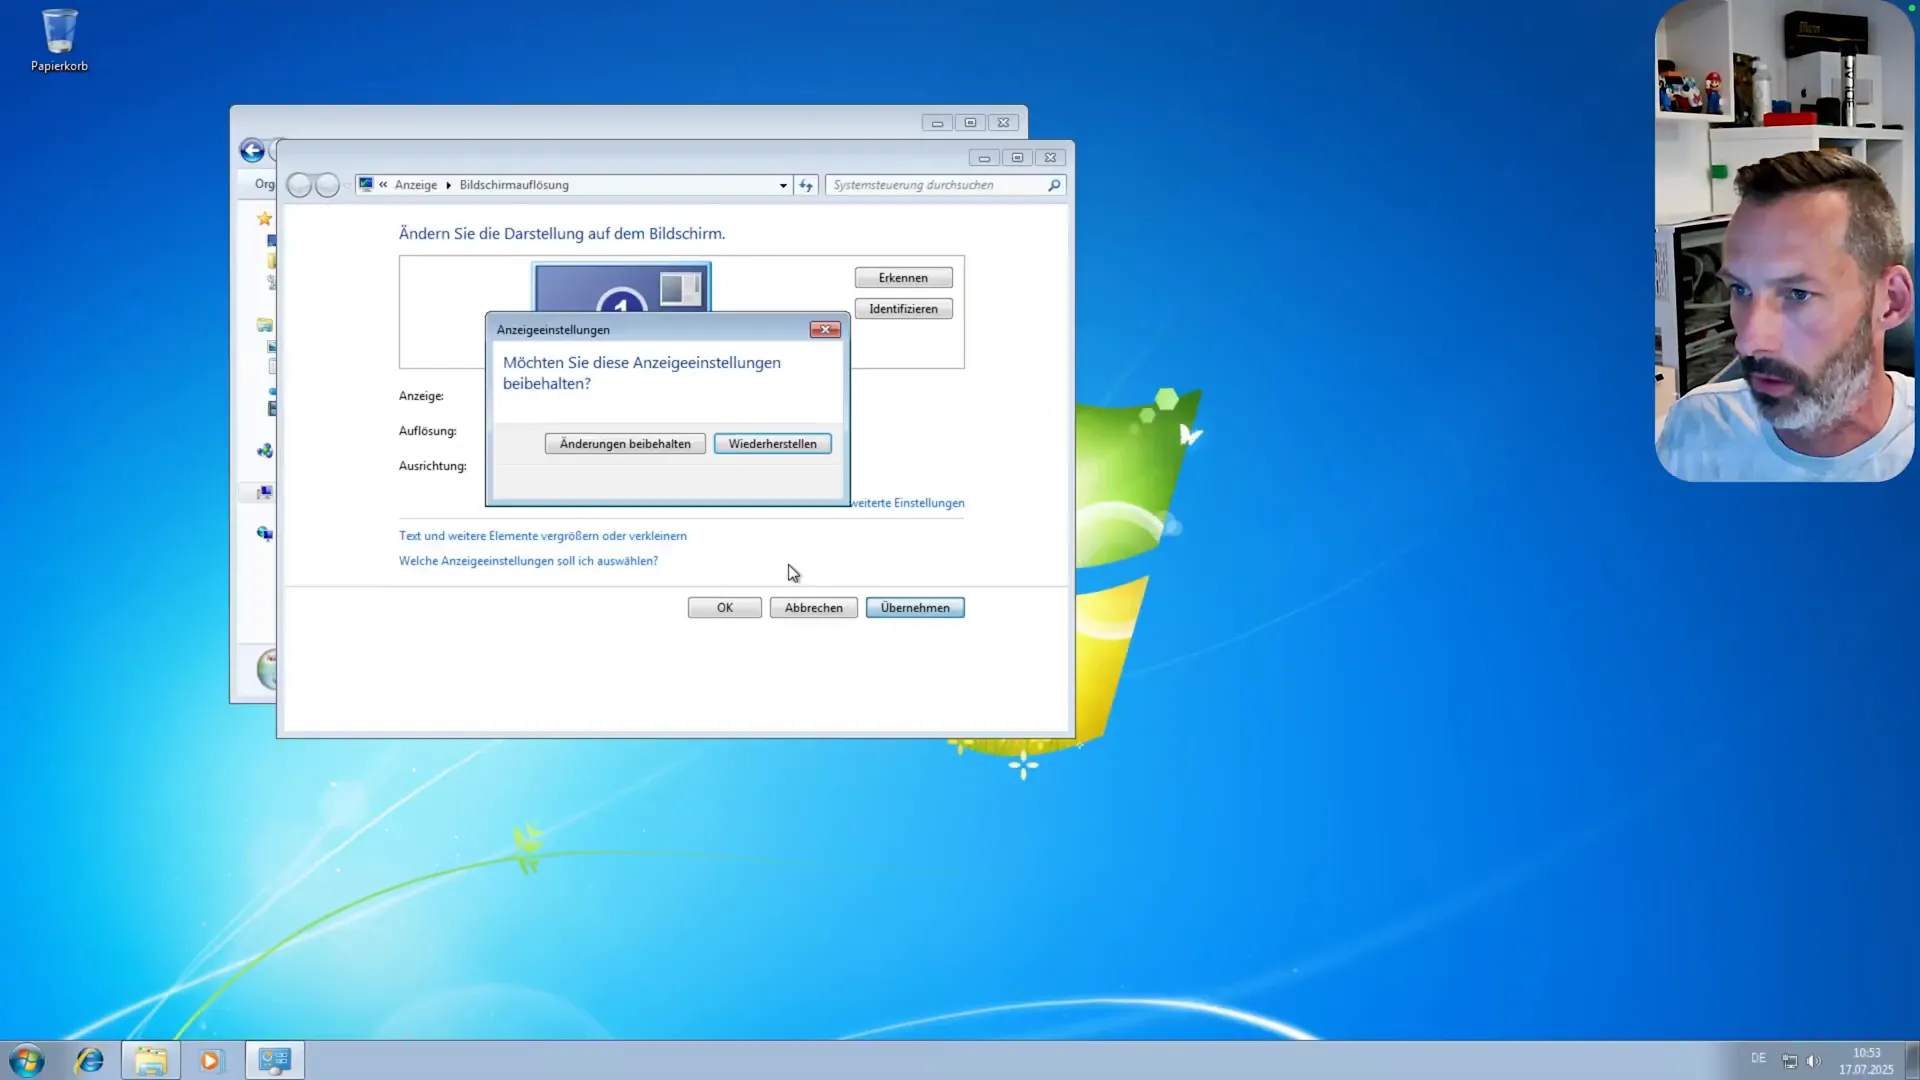
Task: Select the Control Panel taskbar button
Action: click(274, 1060)
